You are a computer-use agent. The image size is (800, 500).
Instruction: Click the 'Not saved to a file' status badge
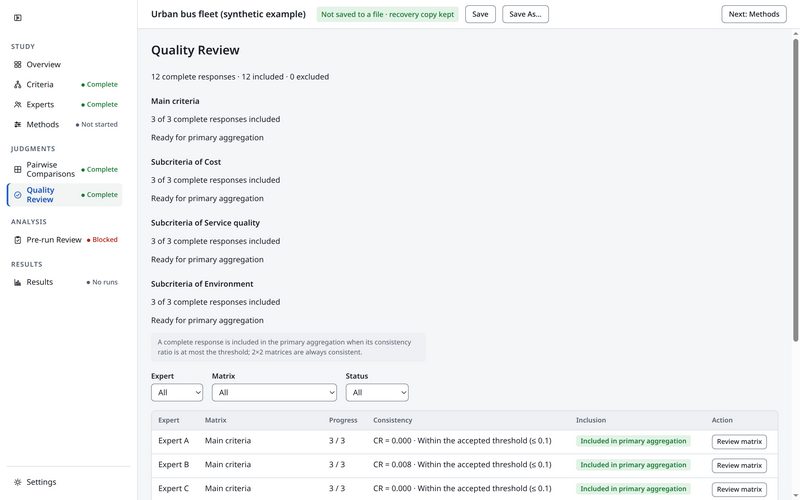coord(387,14)
